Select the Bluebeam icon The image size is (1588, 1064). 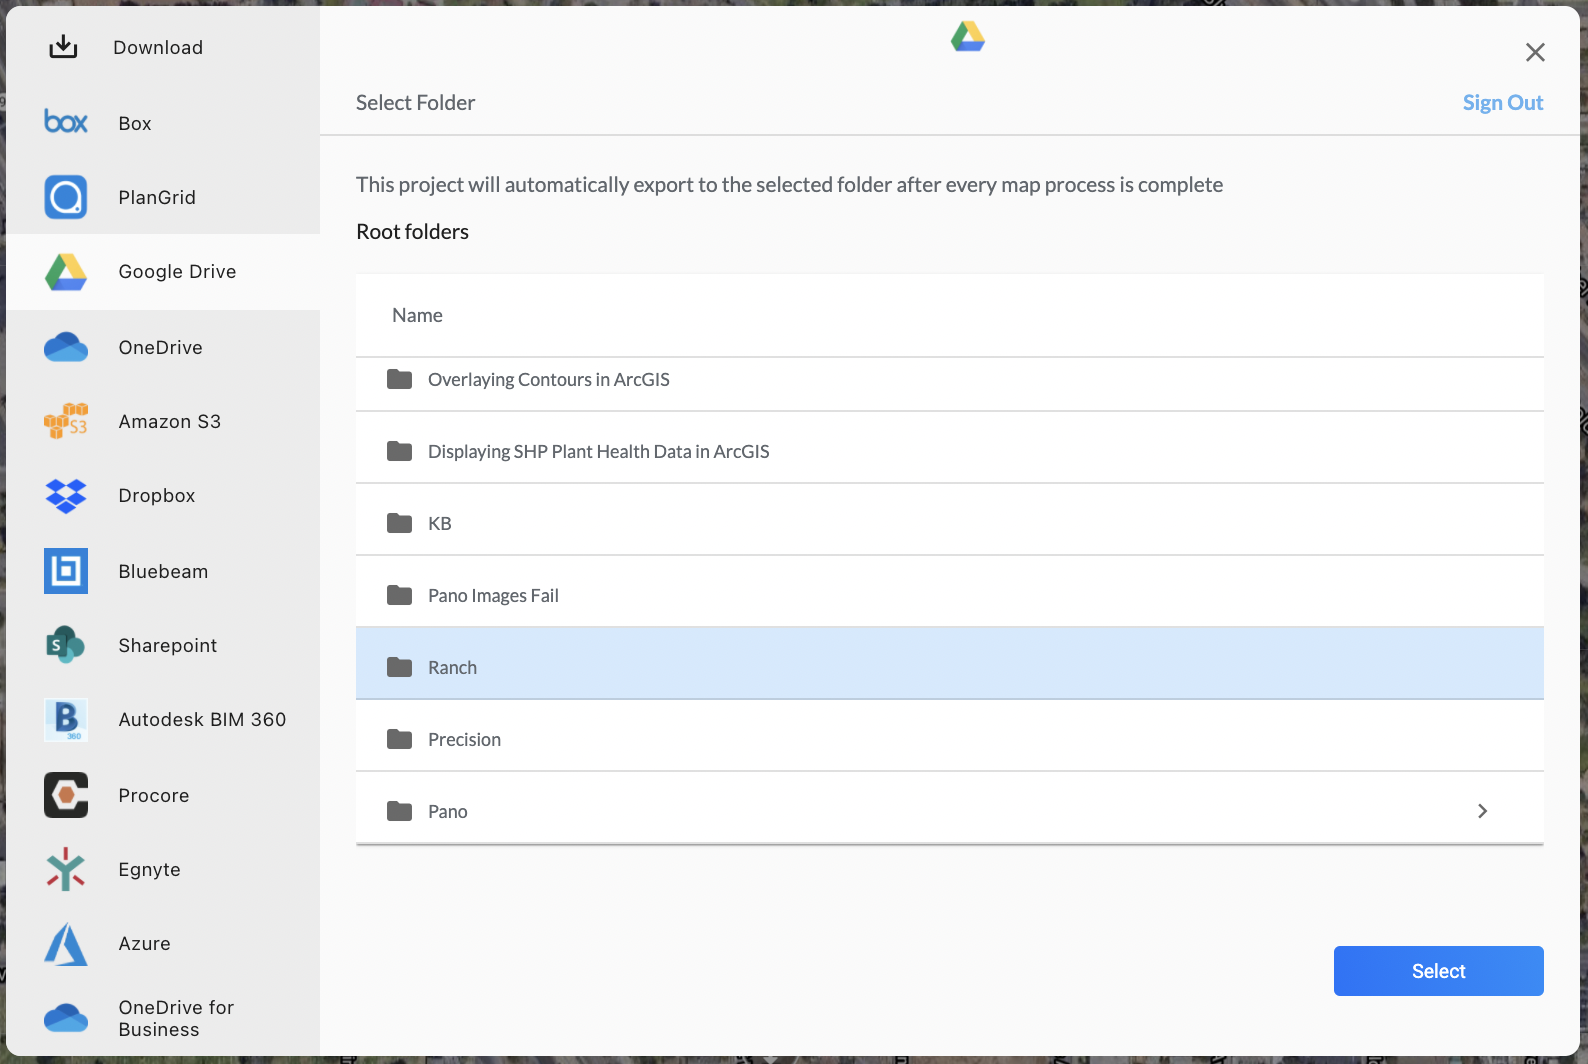[66, 571]
